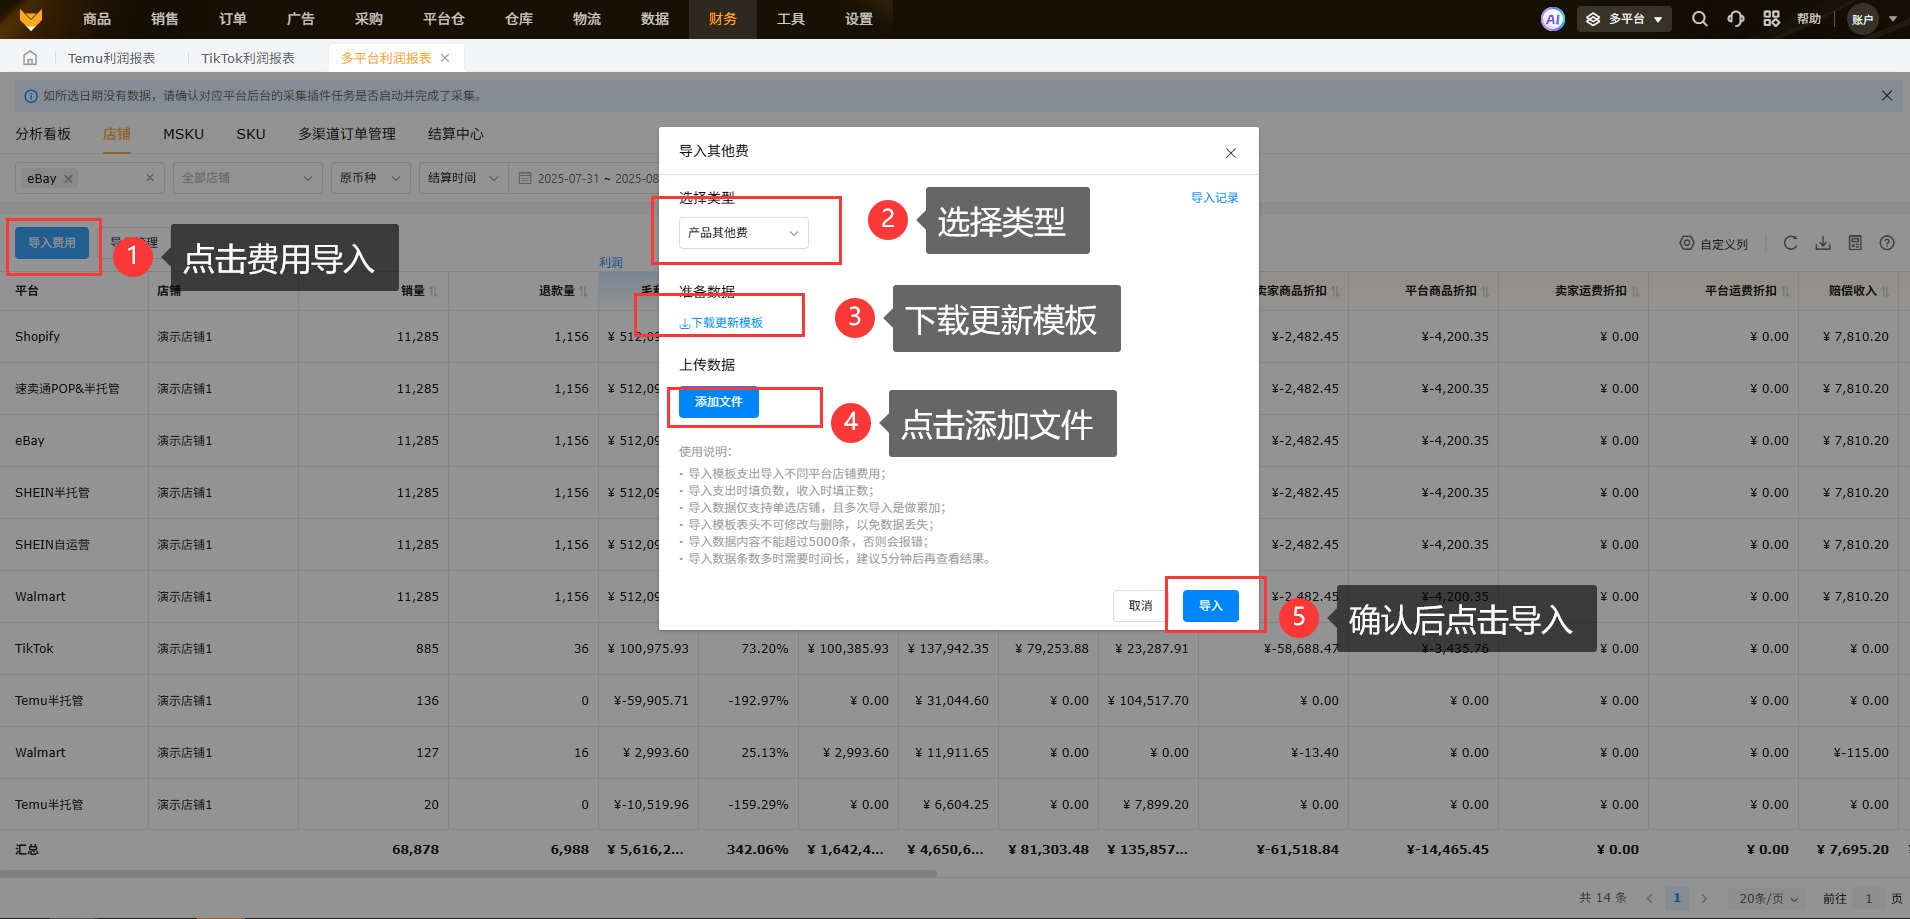Open the 财务 menu in top navigation
1910x919 pixels.
722,19
